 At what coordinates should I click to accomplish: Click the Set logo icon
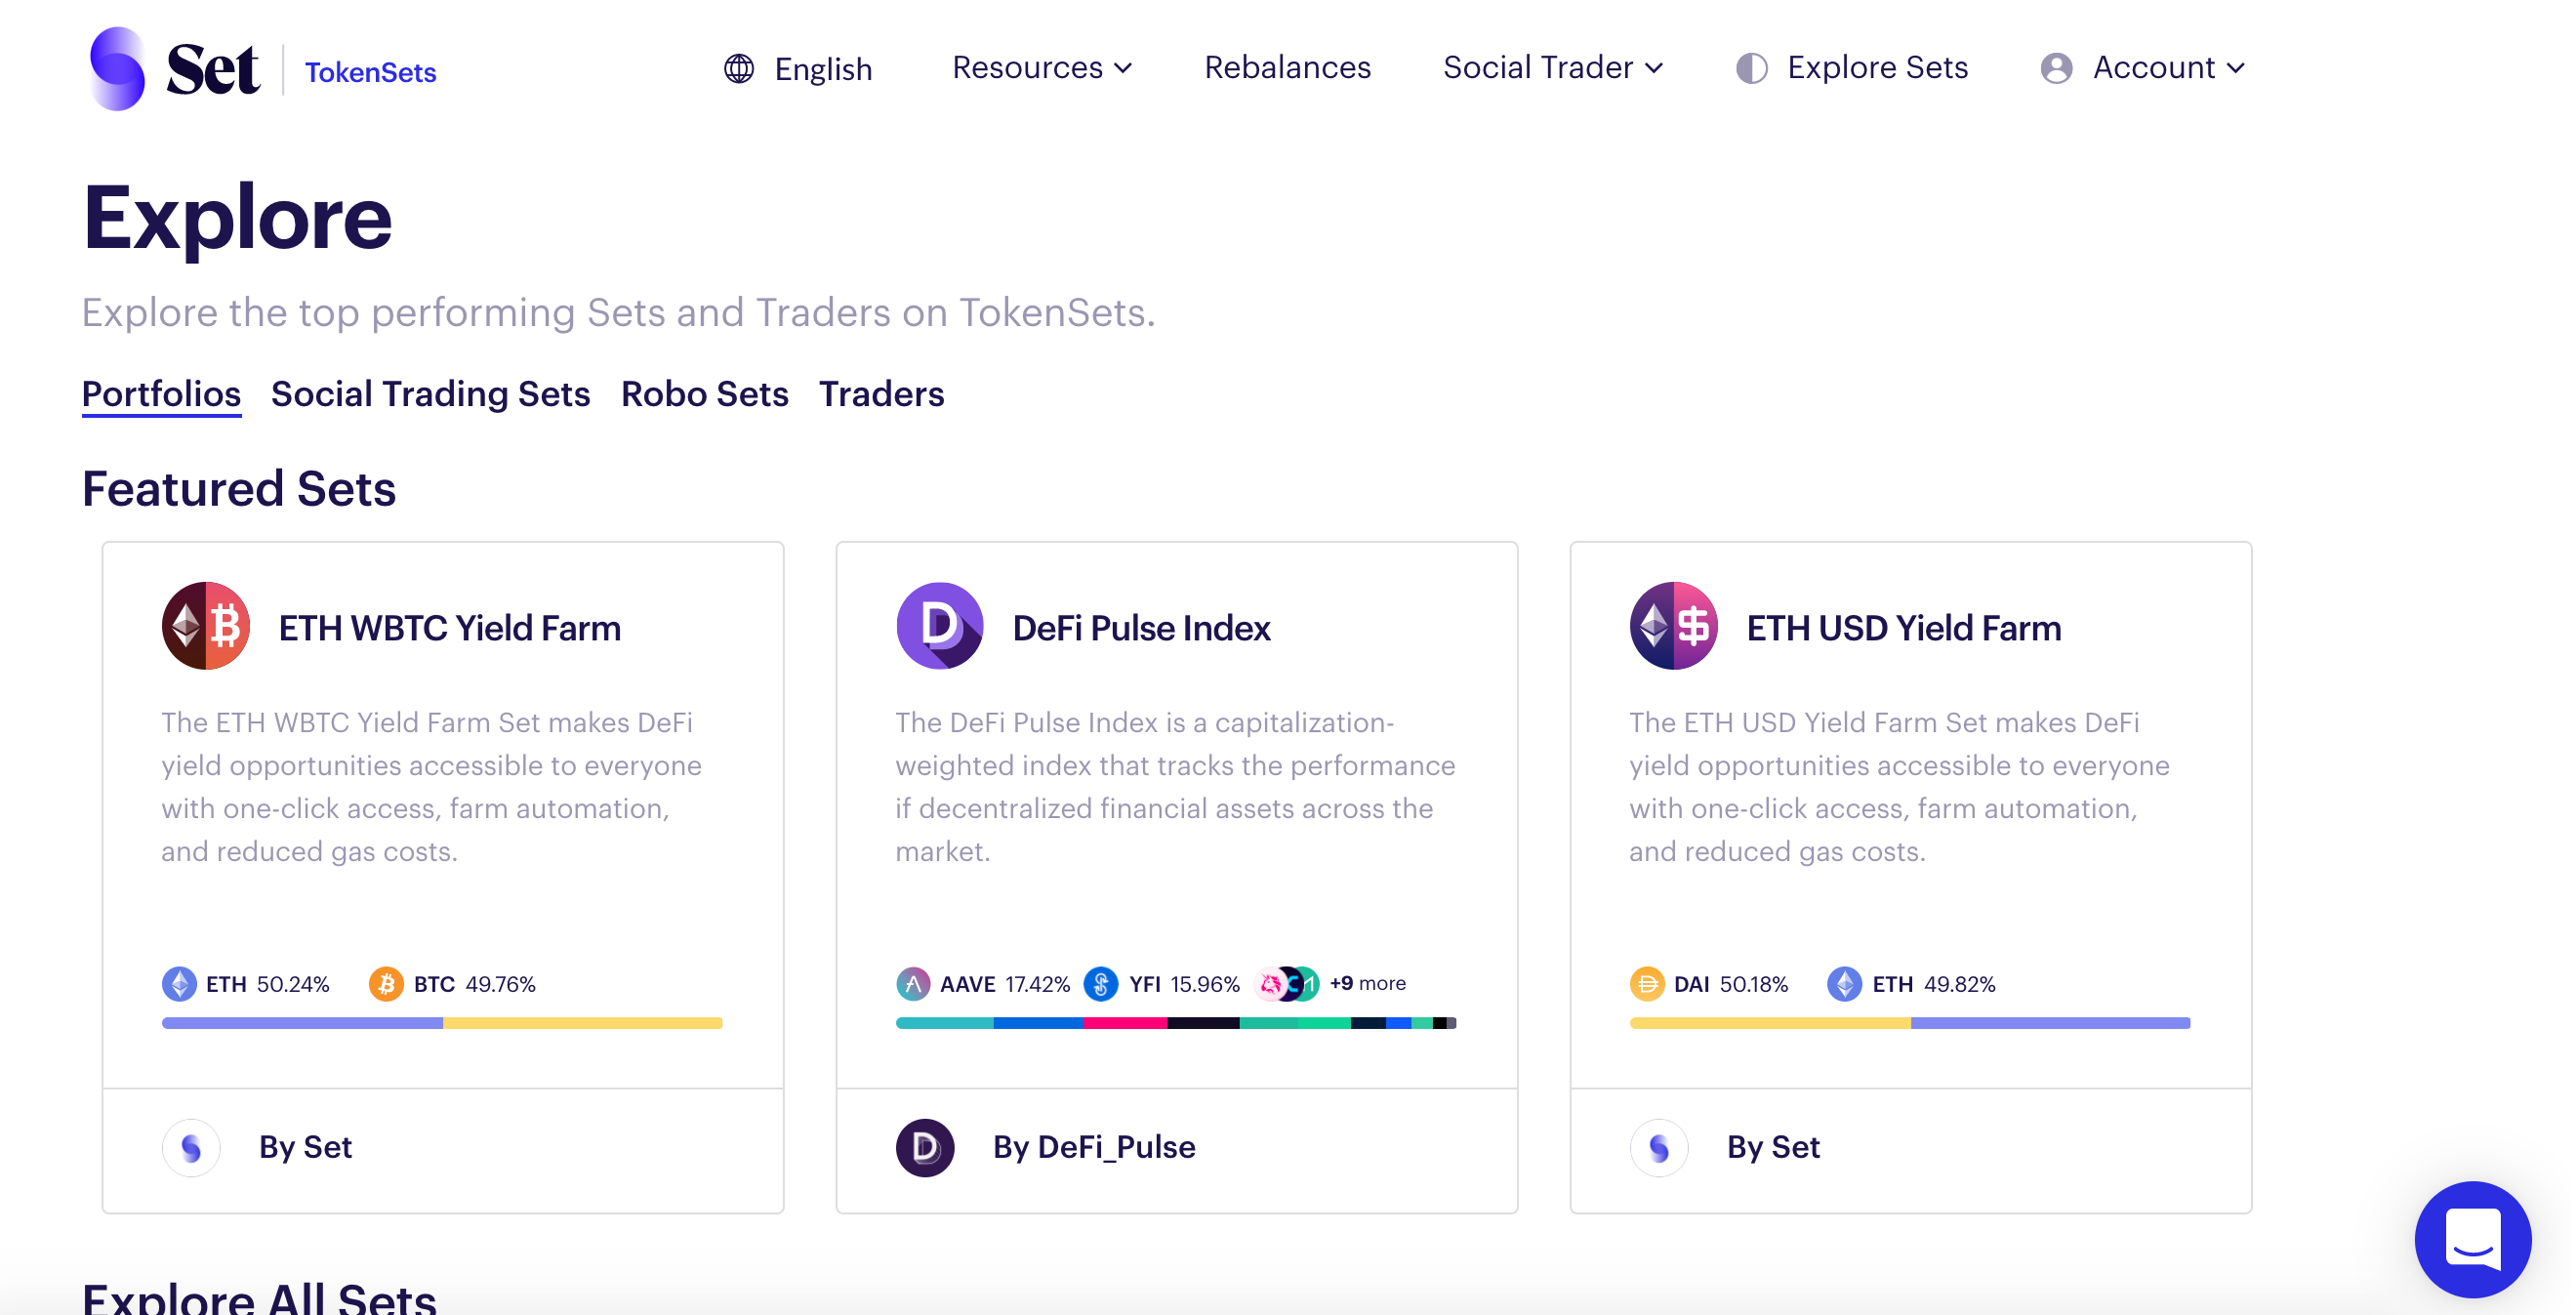point(117,68)
